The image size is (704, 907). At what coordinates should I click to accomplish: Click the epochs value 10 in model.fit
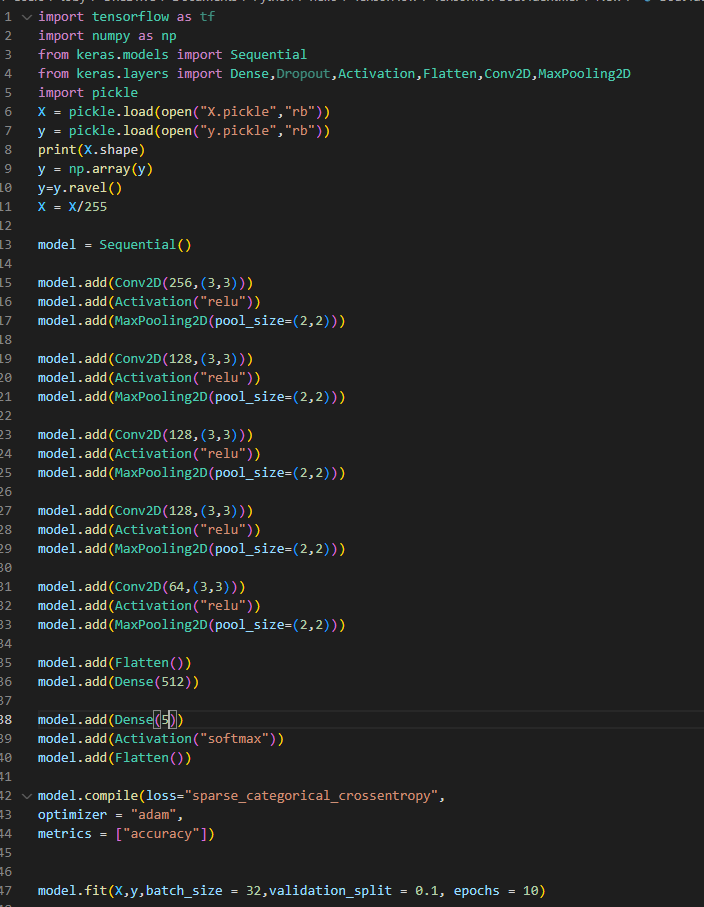[x=530, y=891]
